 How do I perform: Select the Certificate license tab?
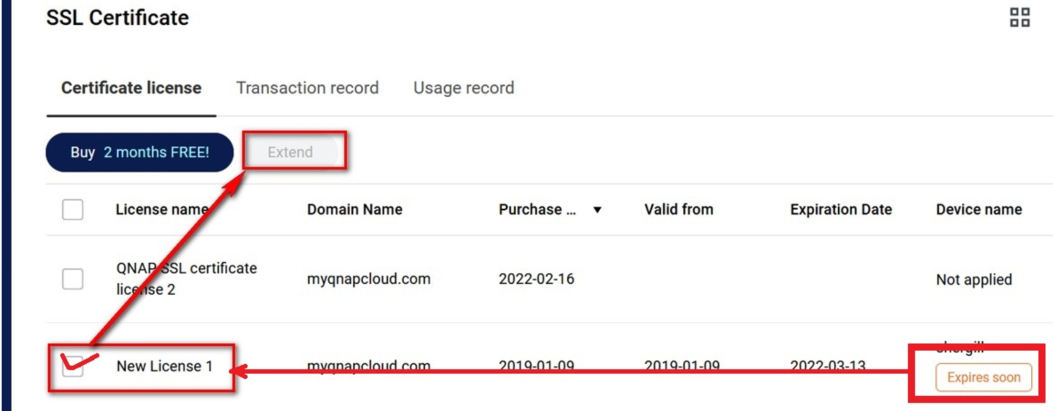132,88
